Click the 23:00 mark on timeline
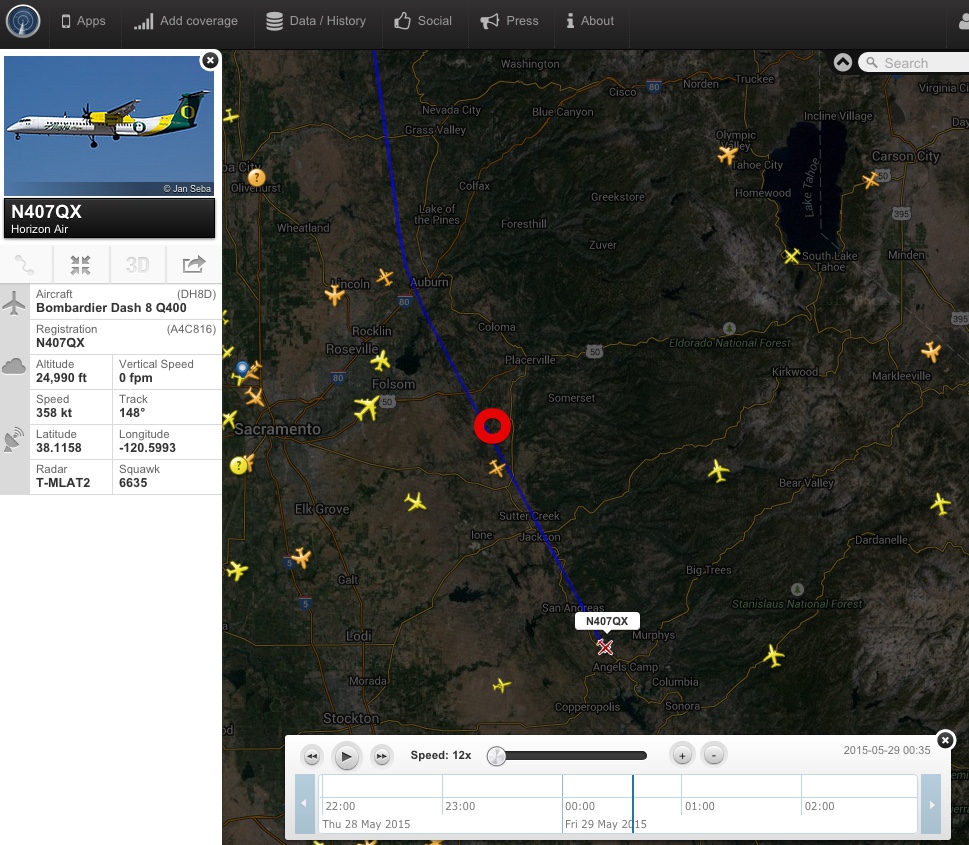 (x=460, y=806)
